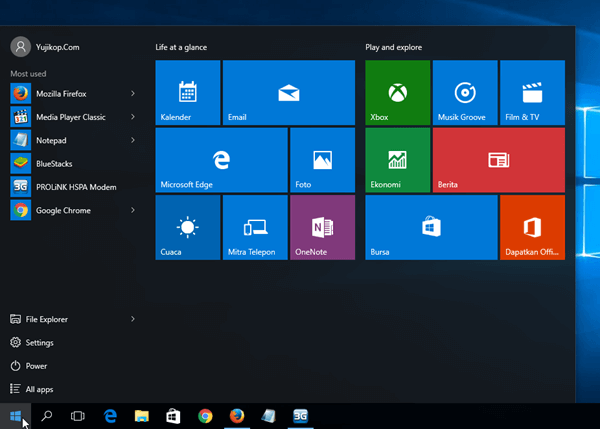Open Notepad from Most used list

pos(73,140)
